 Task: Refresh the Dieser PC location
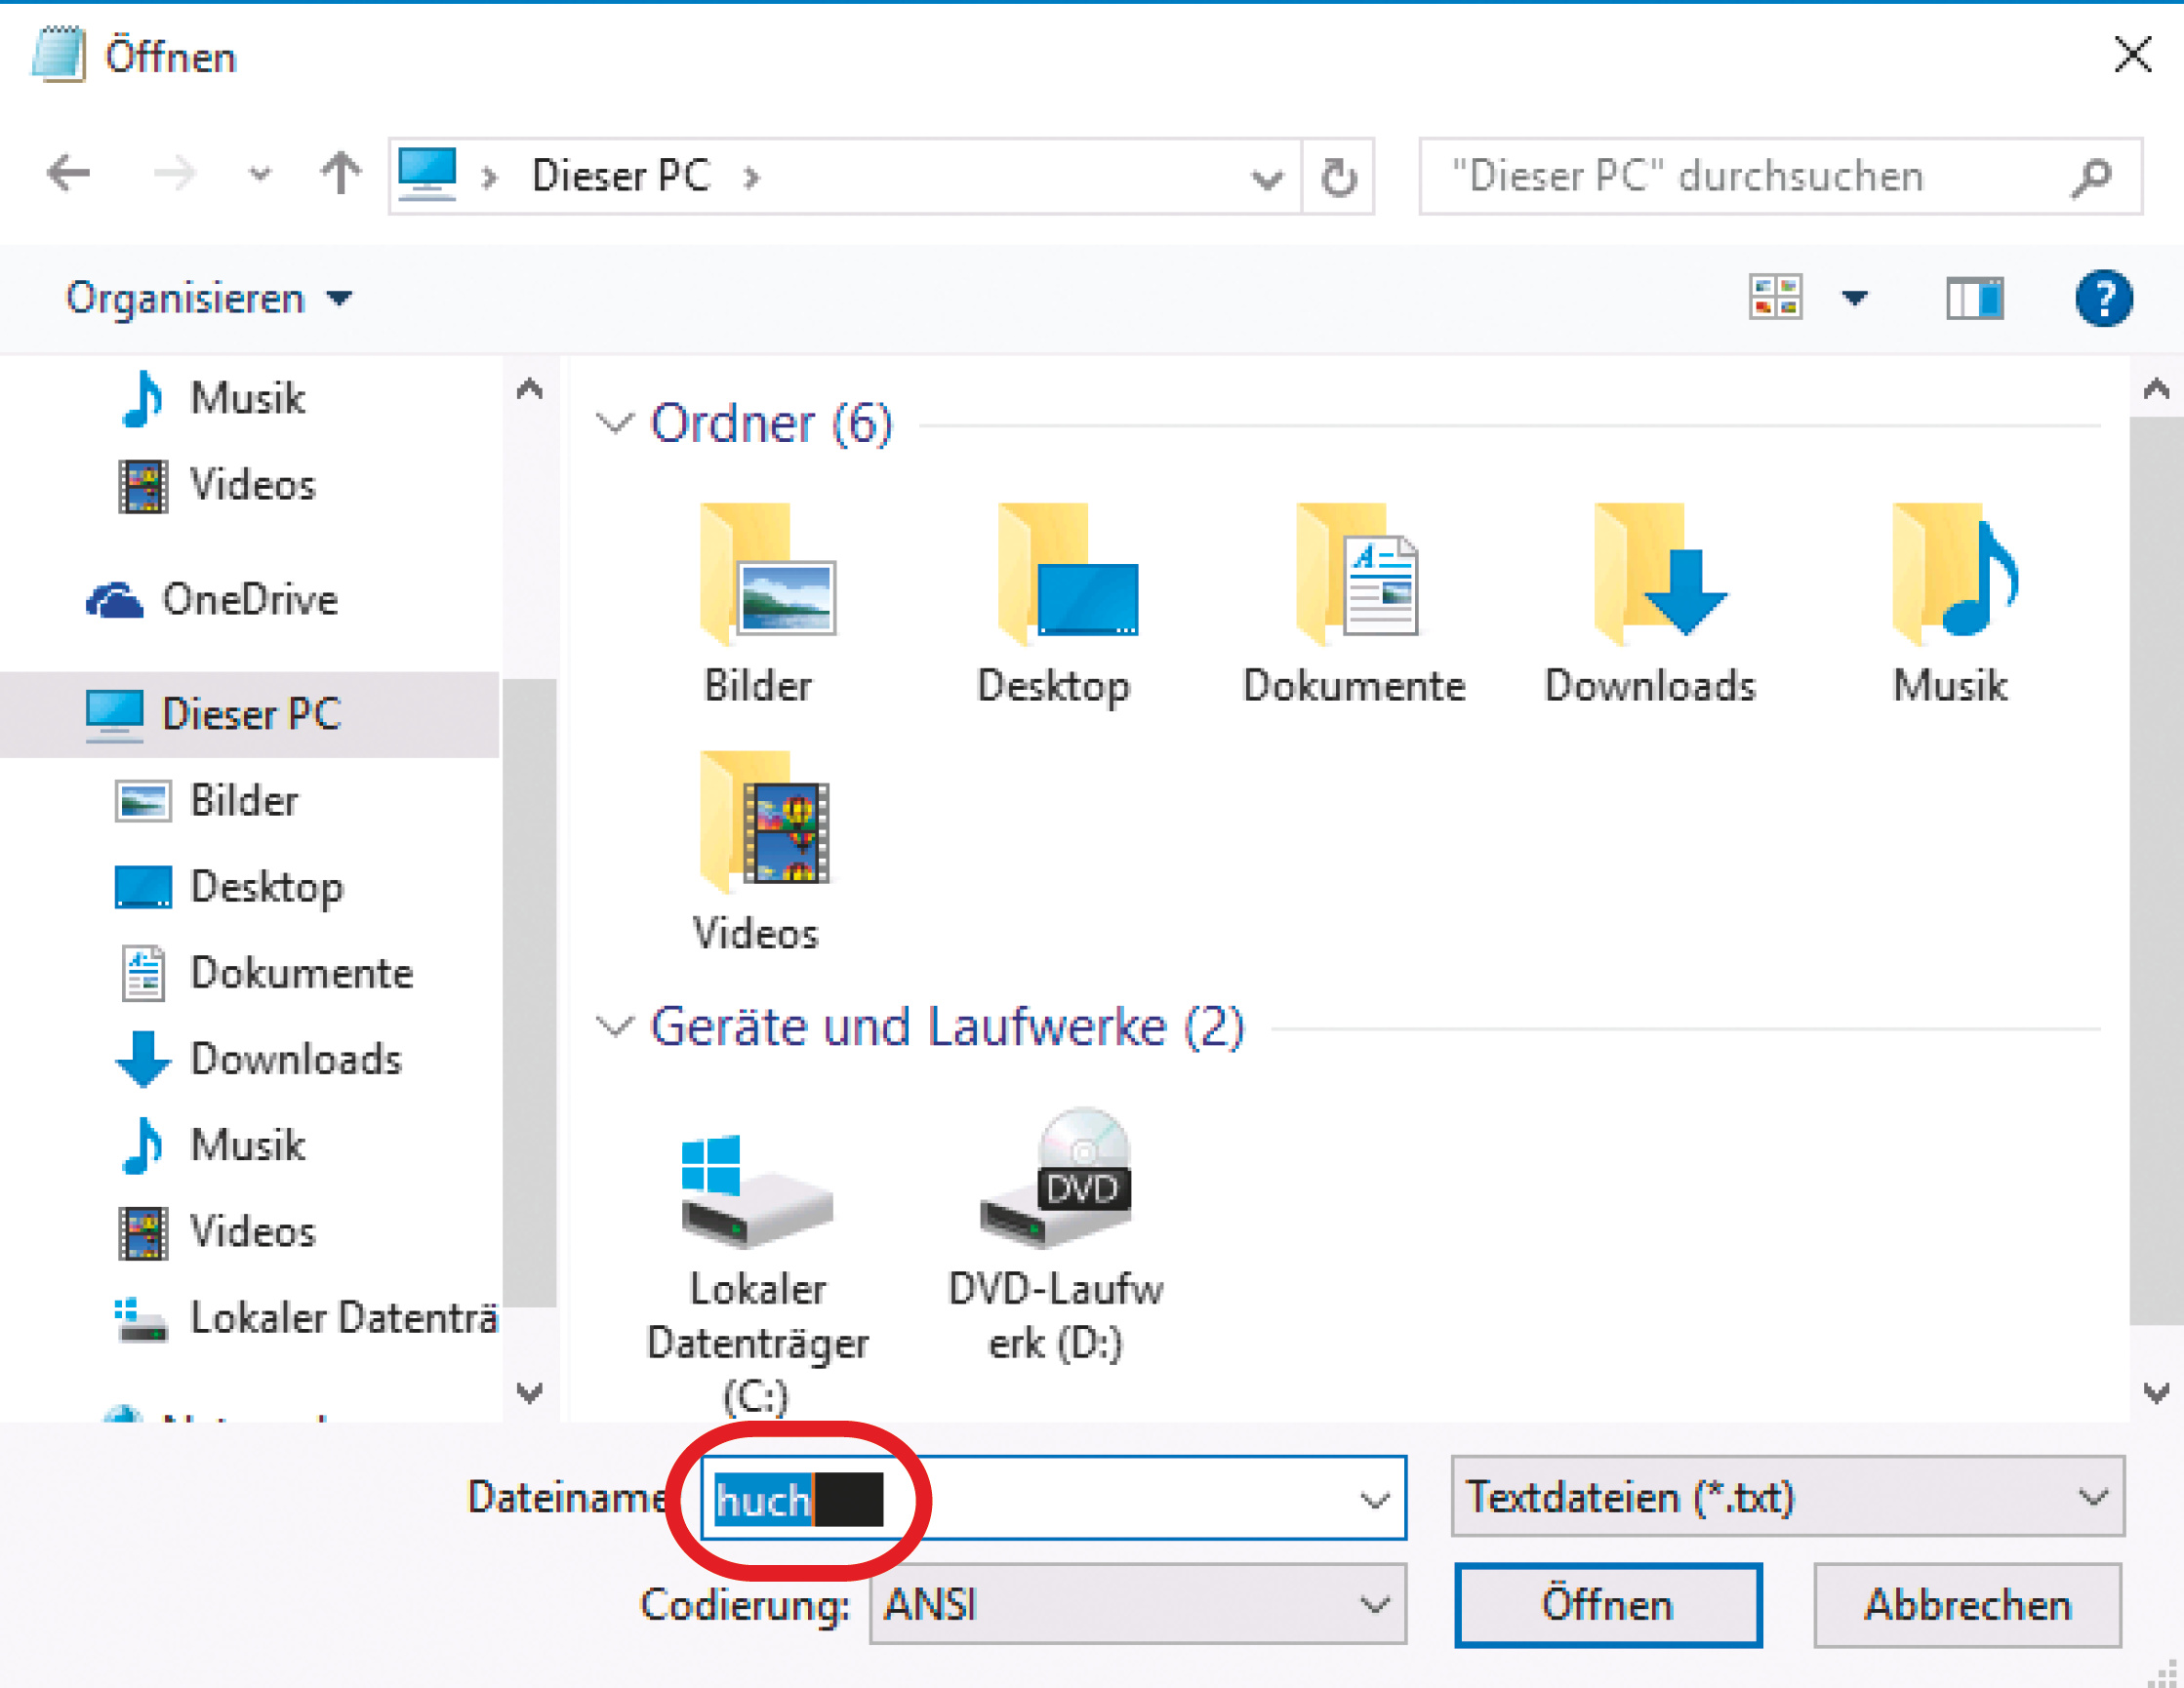1338,177
